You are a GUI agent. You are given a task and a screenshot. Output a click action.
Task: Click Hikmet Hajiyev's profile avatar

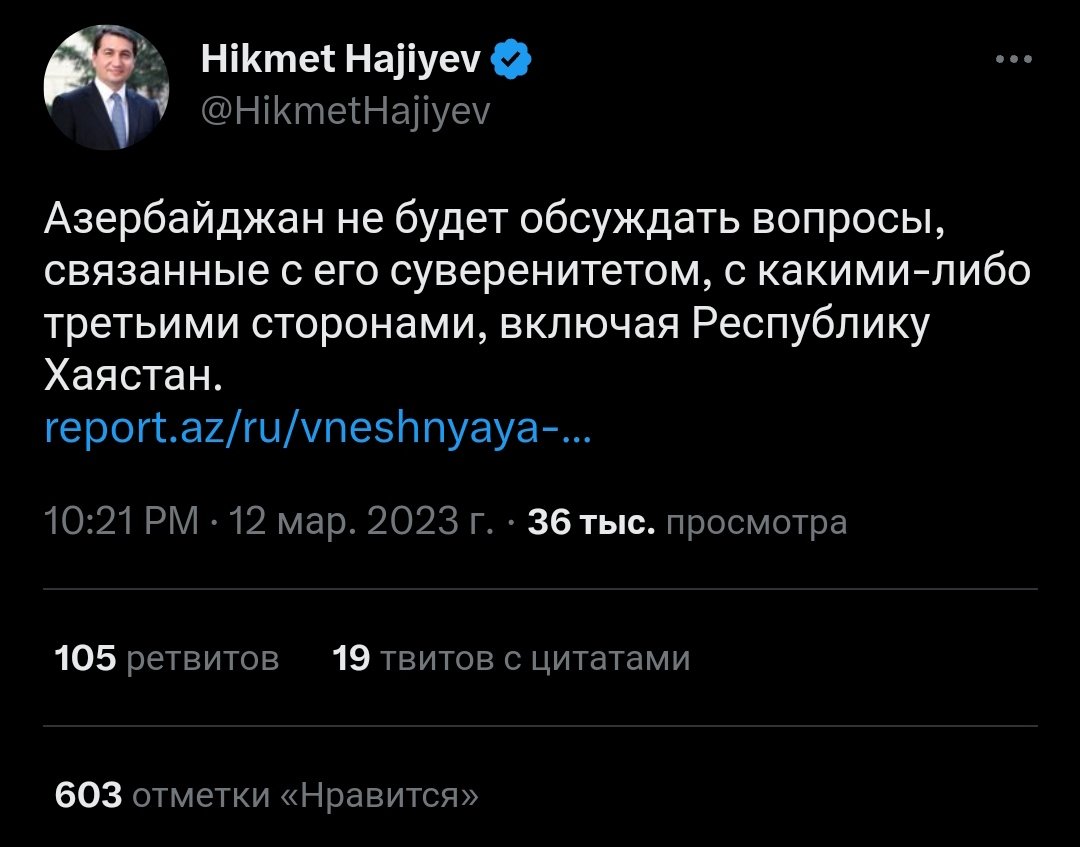[x=105, y=88]
